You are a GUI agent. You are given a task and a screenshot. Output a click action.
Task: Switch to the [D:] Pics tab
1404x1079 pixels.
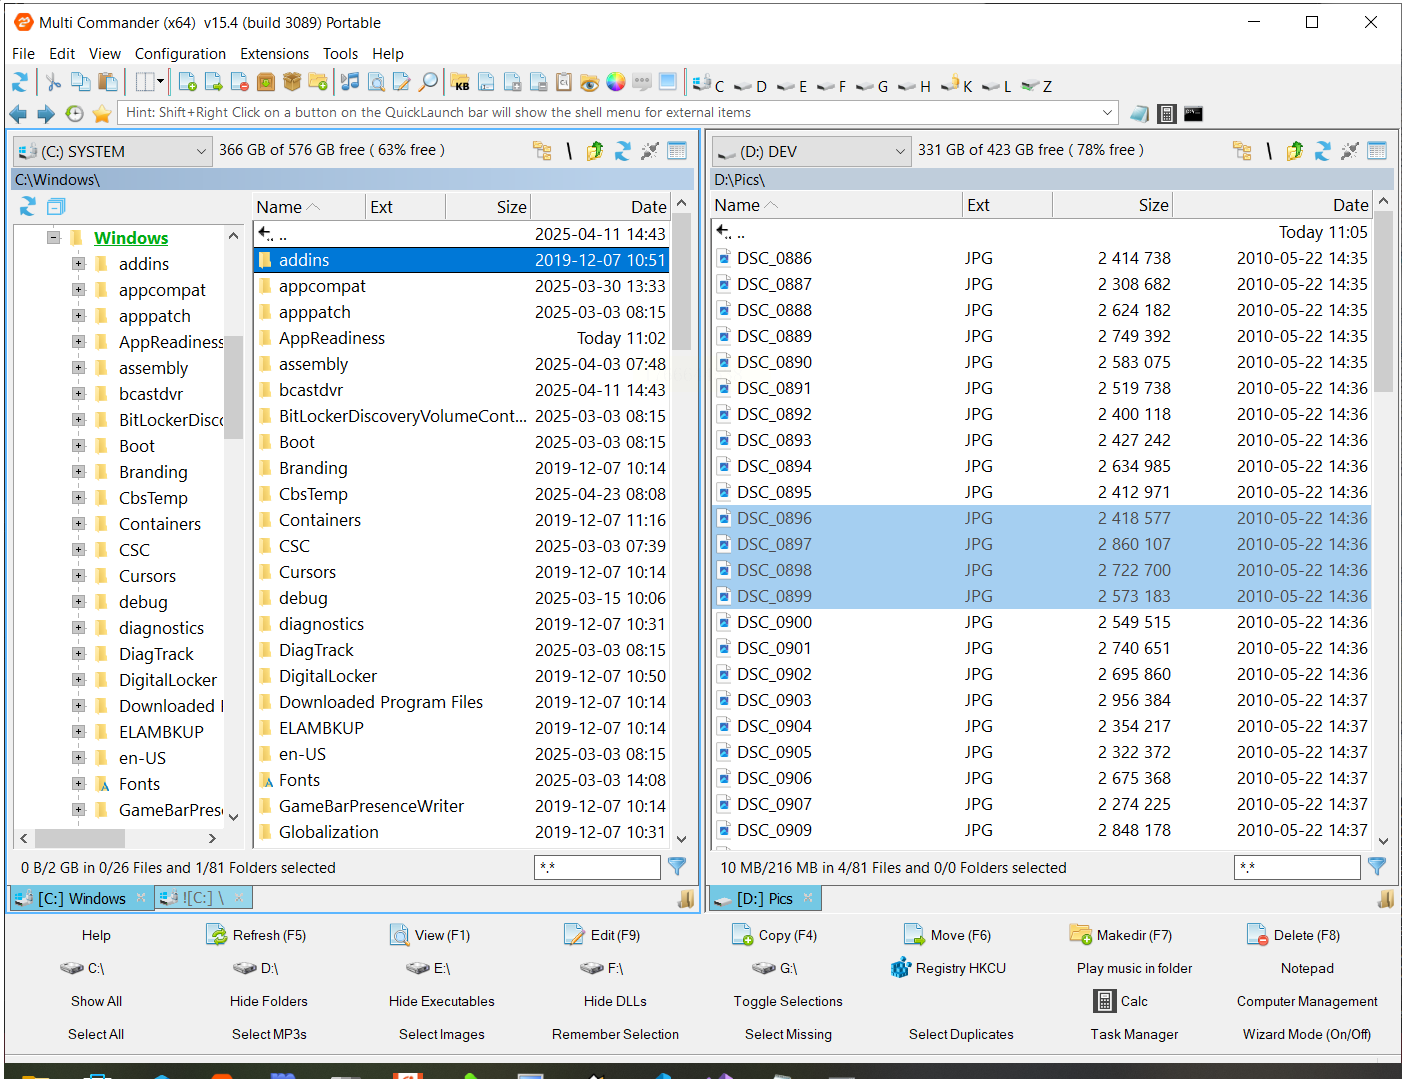764,898
